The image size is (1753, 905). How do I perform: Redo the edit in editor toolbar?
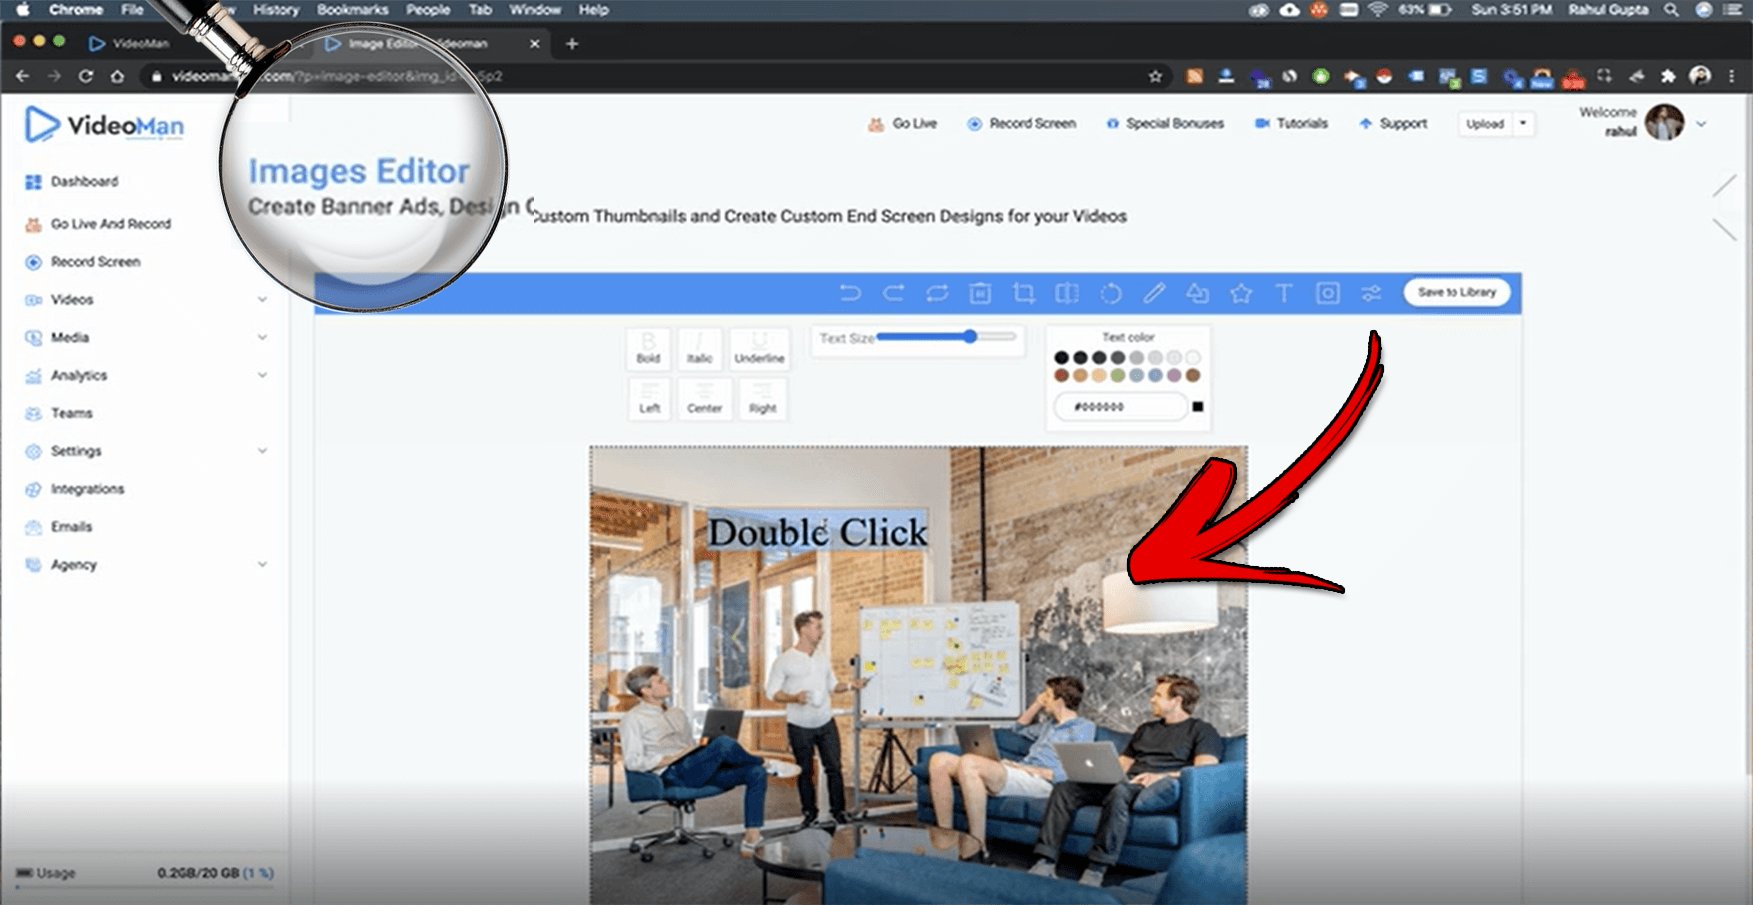[893, 293]
